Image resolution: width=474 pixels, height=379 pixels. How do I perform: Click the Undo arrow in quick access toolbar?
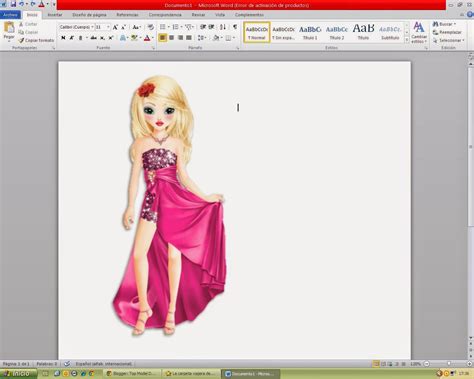pos(22,4)
